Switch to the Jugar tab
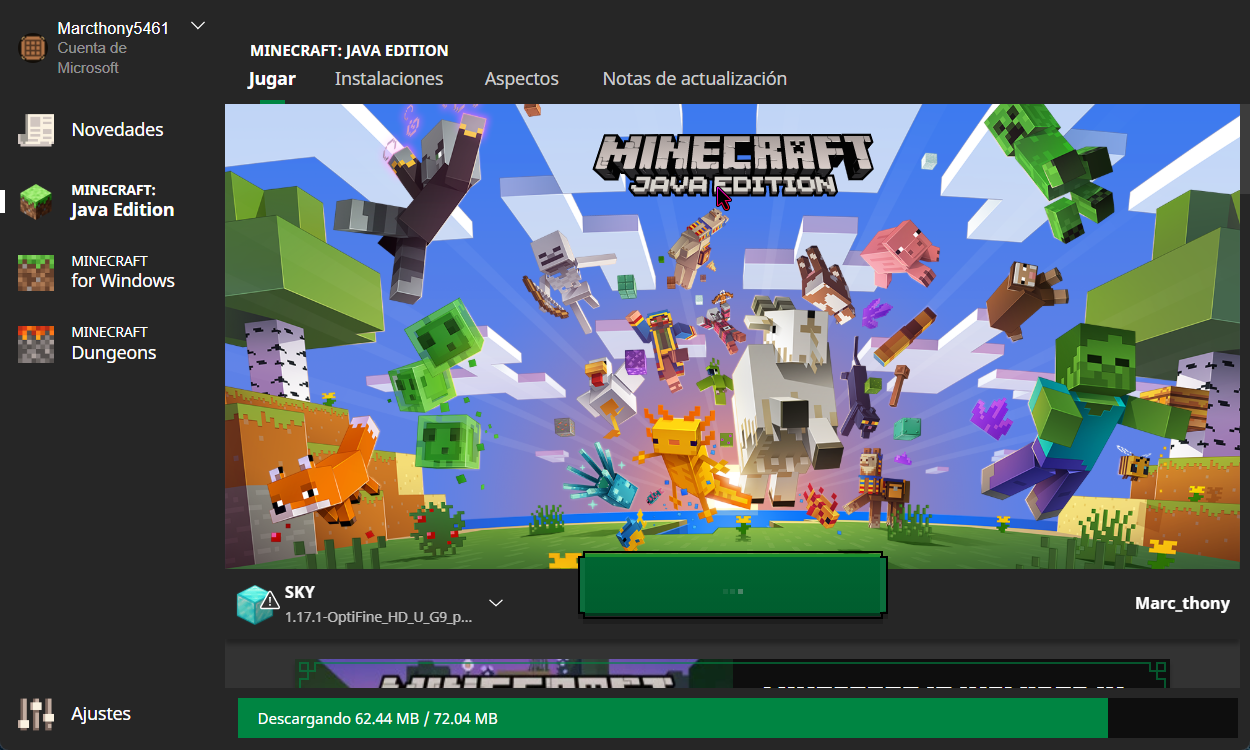Viewport: 1250px width, 750px height. tap(272, 78)
